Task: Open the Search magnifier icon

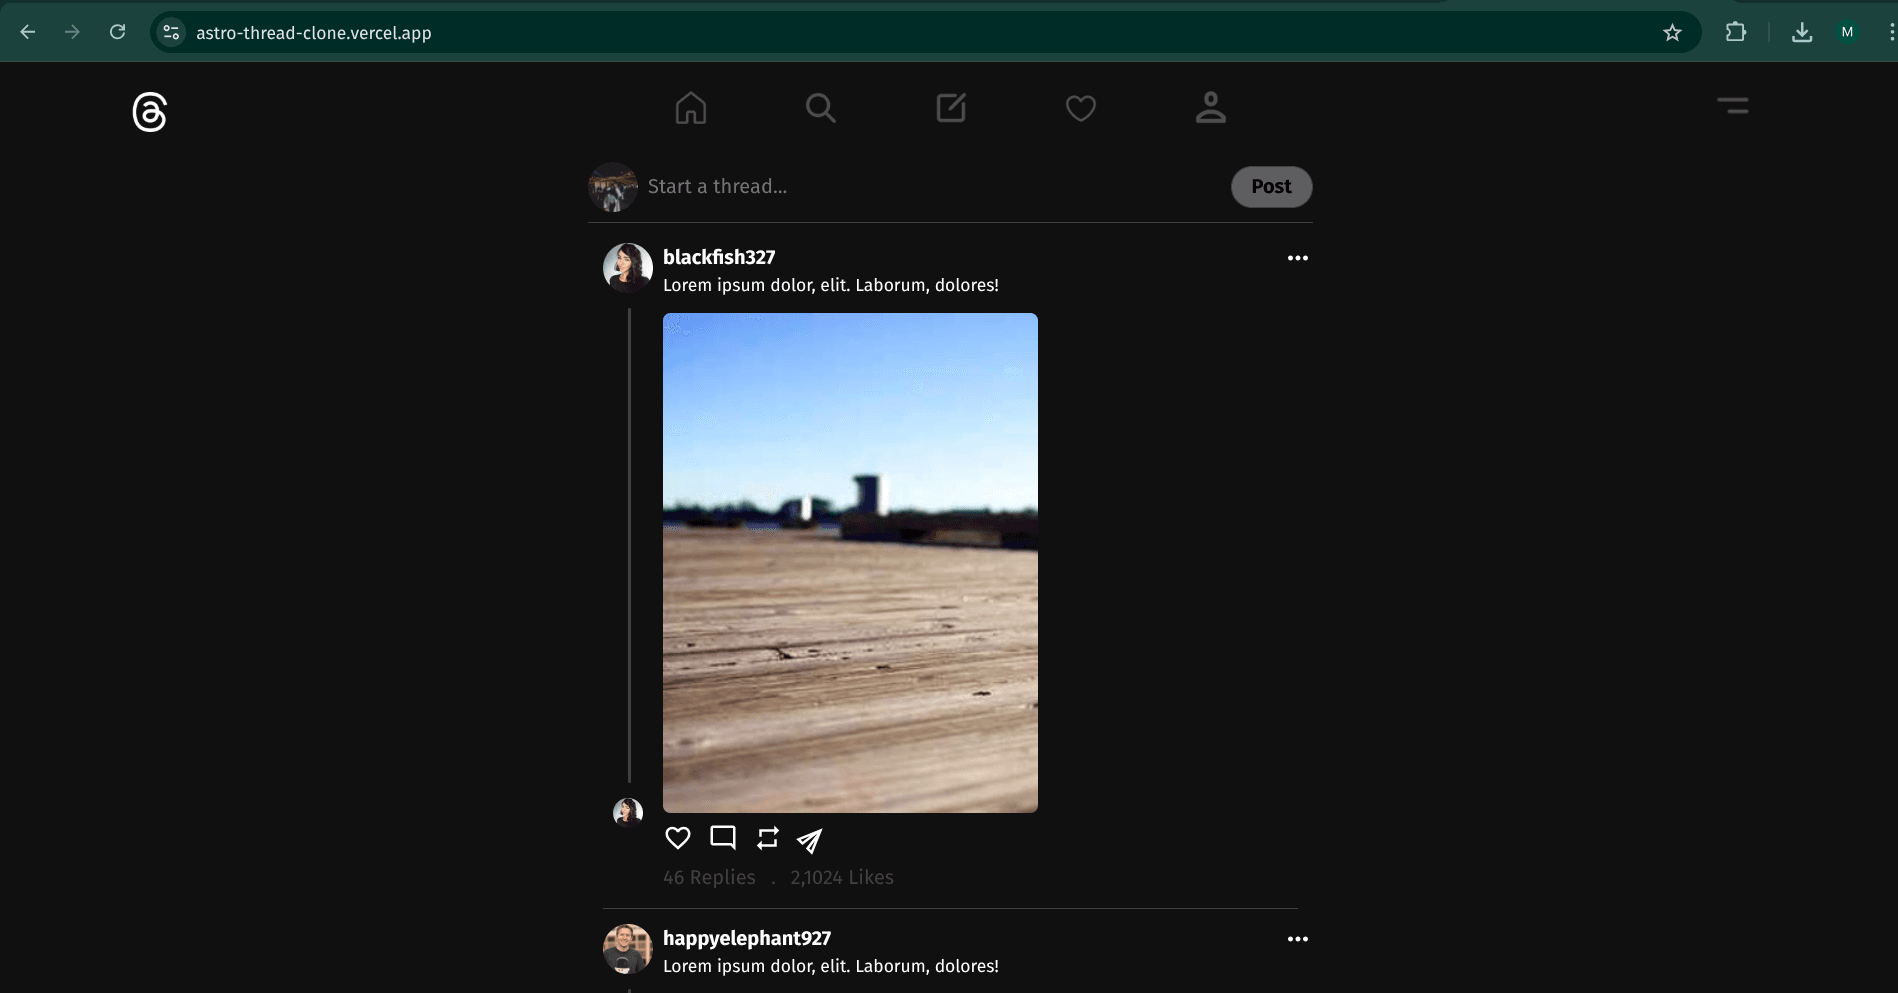Action: click(820, 108)
